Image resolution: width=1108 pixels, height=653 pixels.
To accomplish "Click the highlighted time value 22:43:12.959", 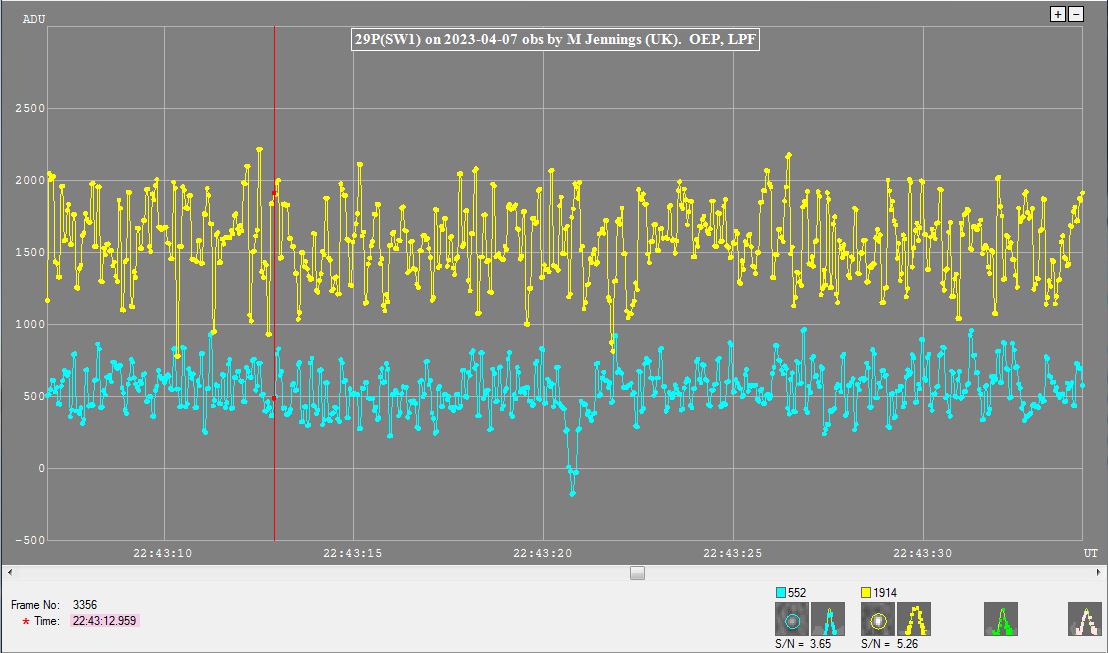I will tap(104, 621).
